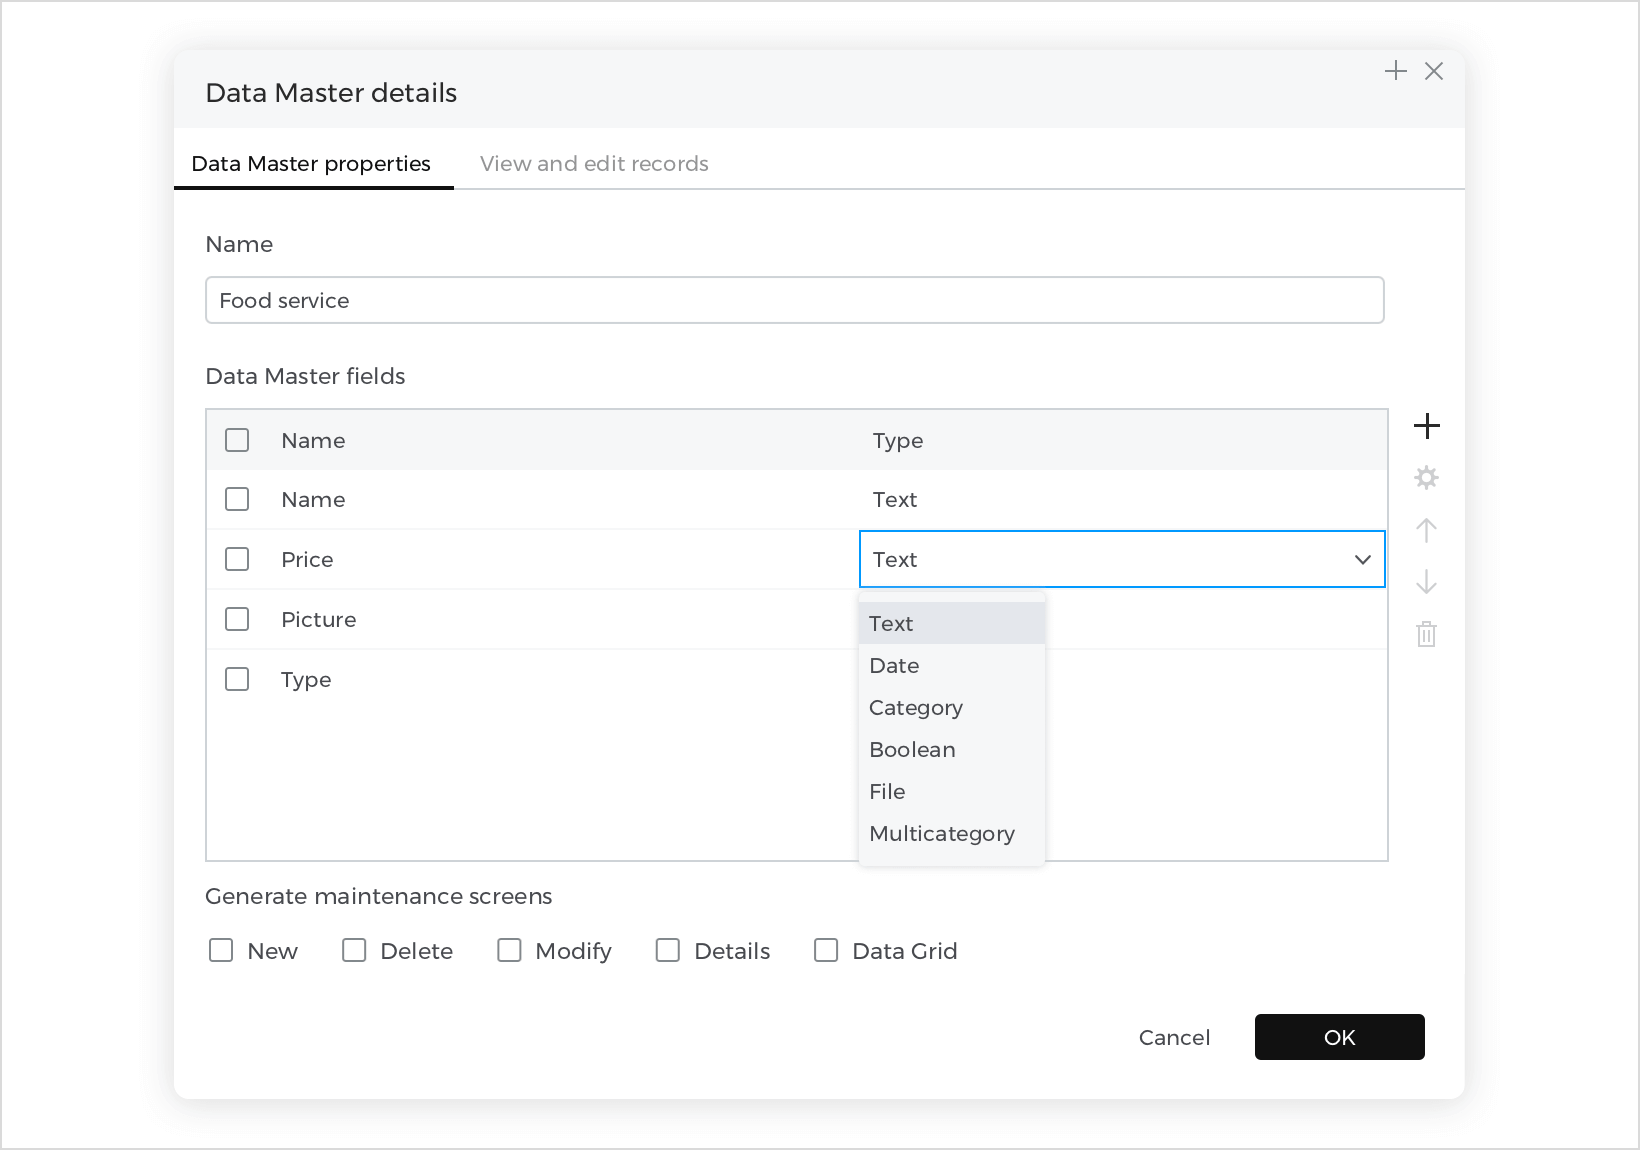Switch to Data Master properties tab
Screen dimensions: 1640x1150
pos(311,163)
